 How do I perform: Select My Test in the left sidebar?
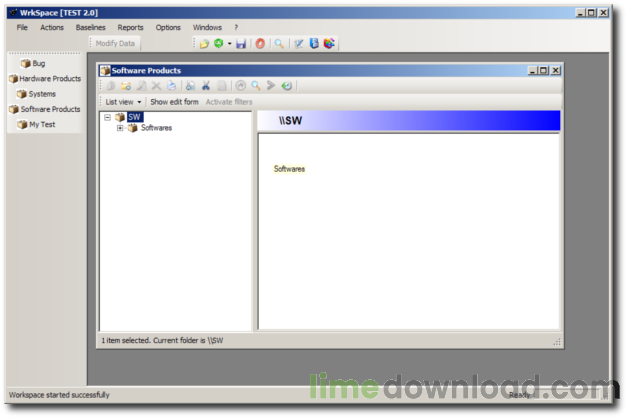[x=36, y=124]
